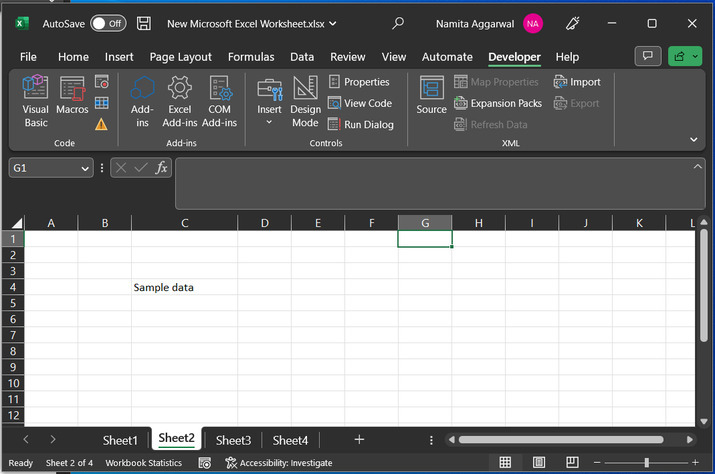This screenshot has width=715, height=474.
Task: Toggle the AutoSave switch
Action: [108, 23]
